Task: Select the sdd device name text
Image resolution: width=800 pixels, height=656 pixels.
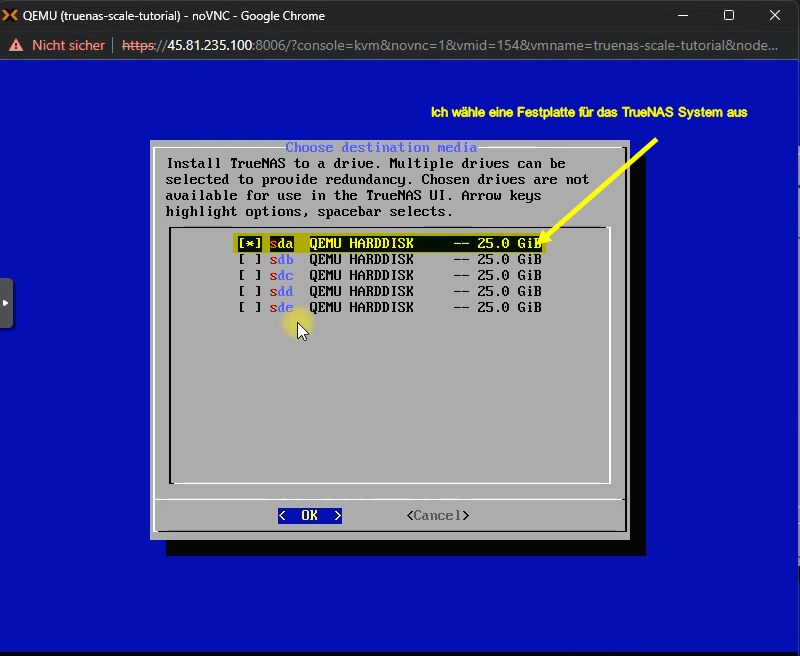Action: click(x=282, y=291)
